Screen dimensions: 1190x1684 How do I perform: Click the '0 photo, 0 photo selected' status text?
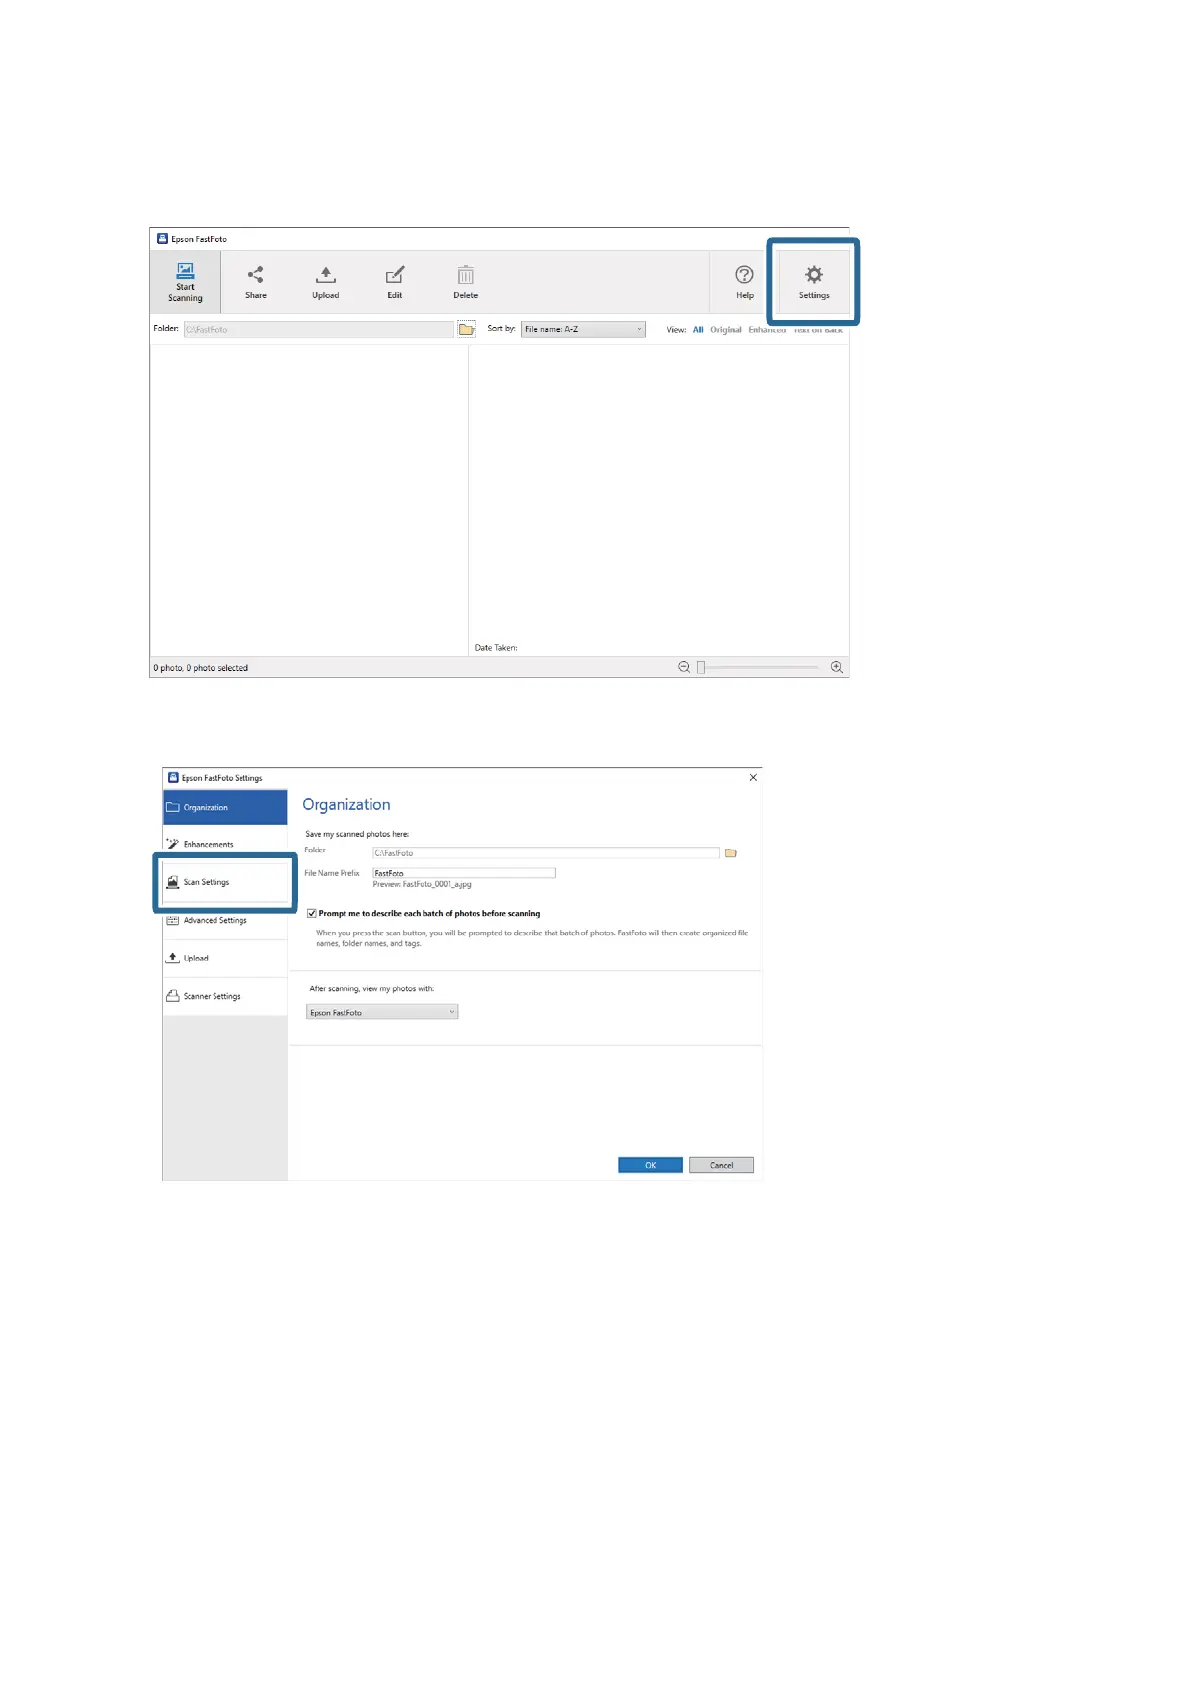[200, 668]
